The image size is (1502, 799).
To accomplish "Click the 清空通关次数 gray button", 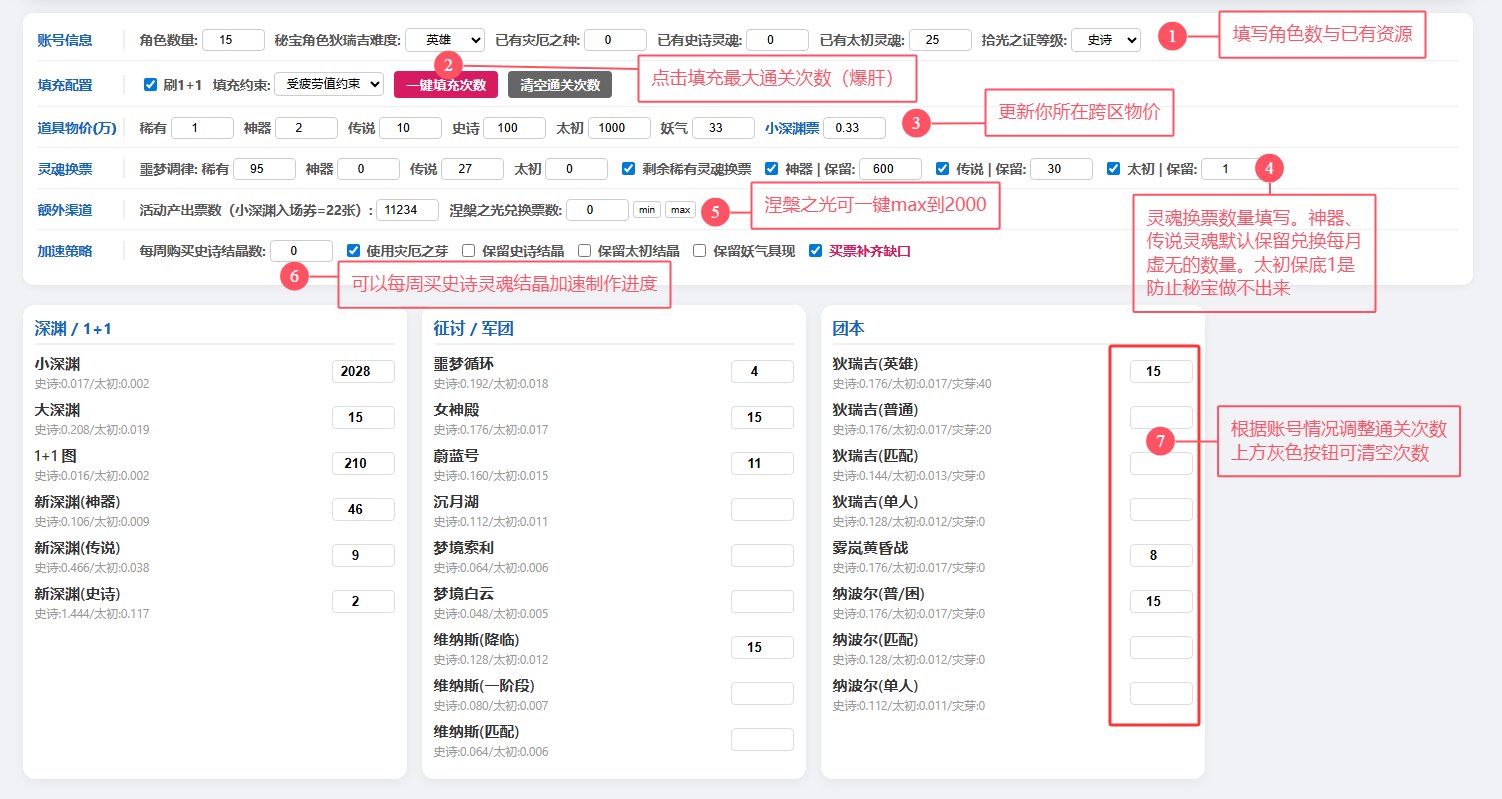I will (x=556, y=84).
